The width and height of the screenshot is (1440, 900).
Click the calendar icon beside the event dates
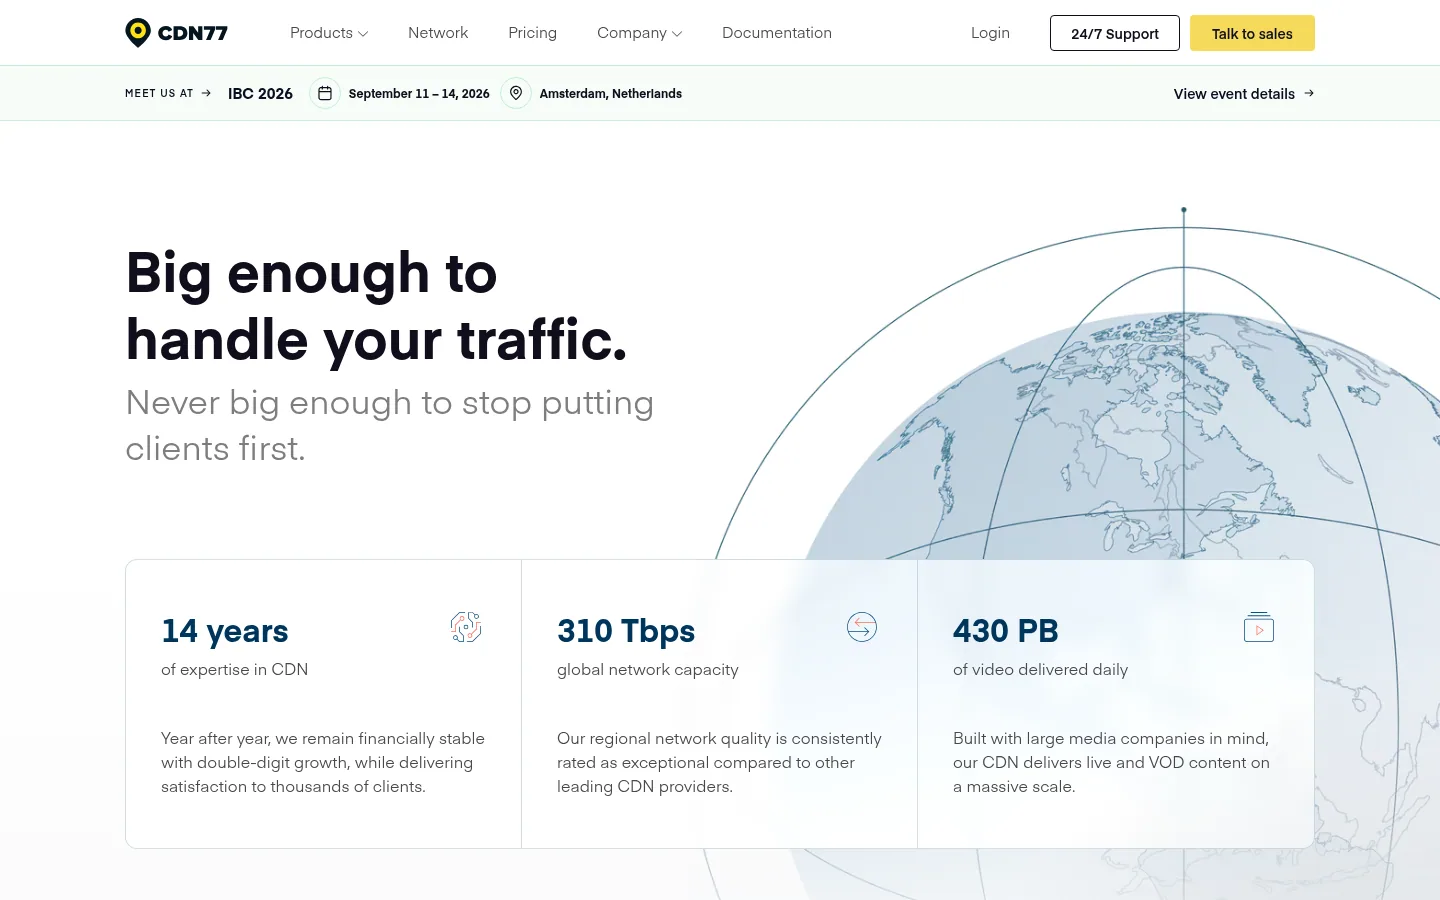pyautogui.click(x=325, y=93)
